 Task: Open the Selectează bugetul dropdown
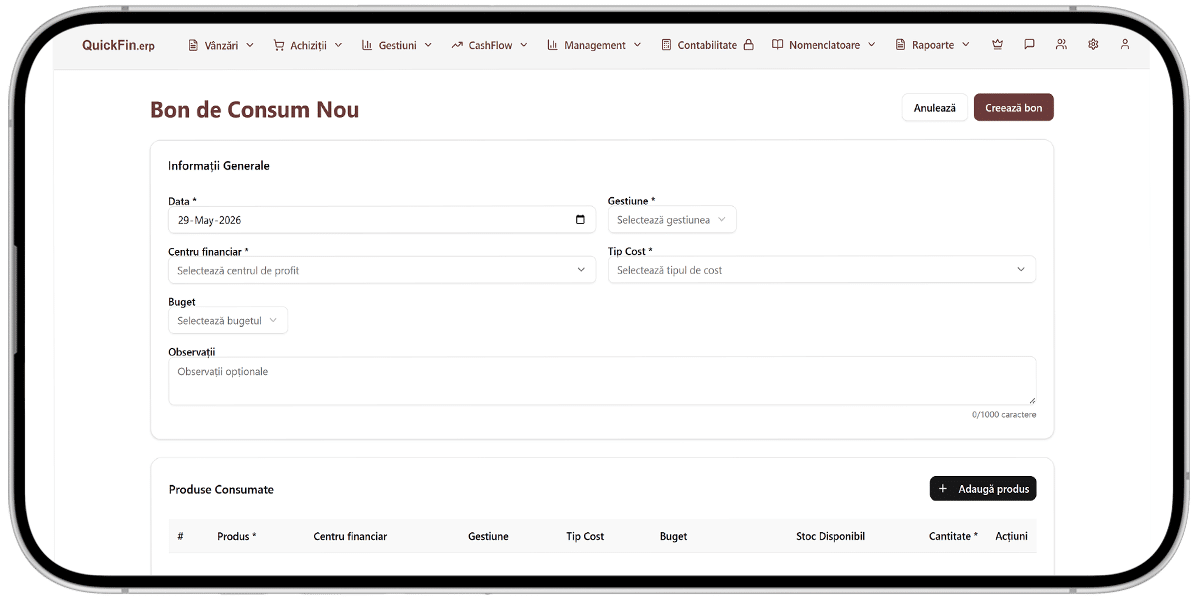point(228,320)
